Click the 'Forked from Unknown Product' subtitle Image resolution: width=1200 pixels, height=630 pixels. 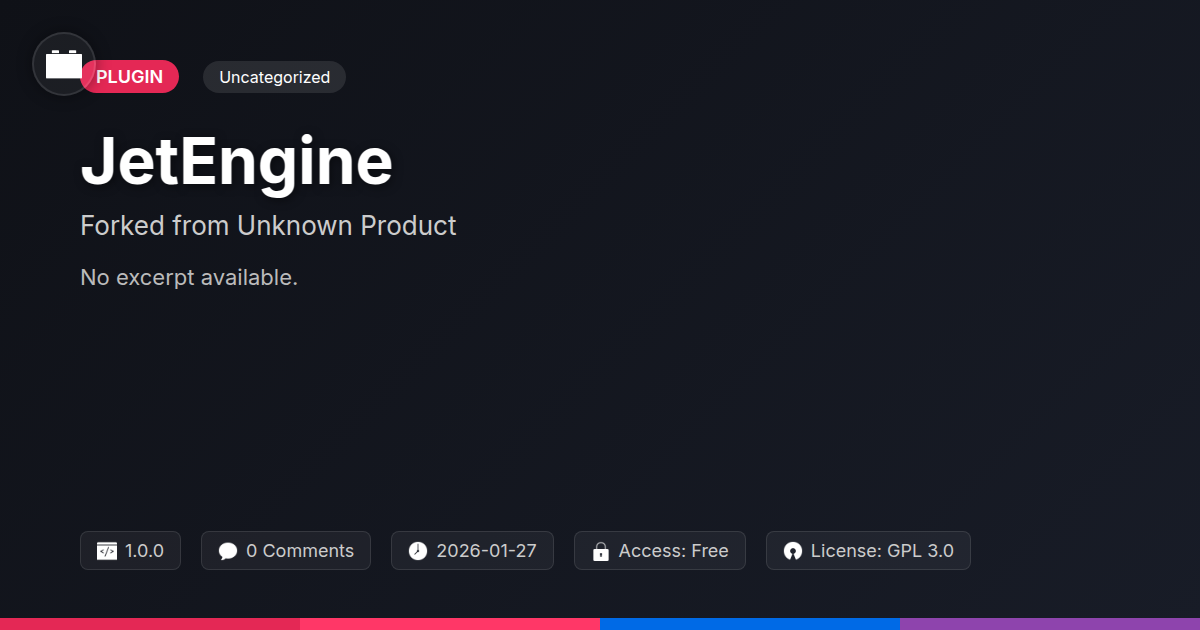(268, 226)
